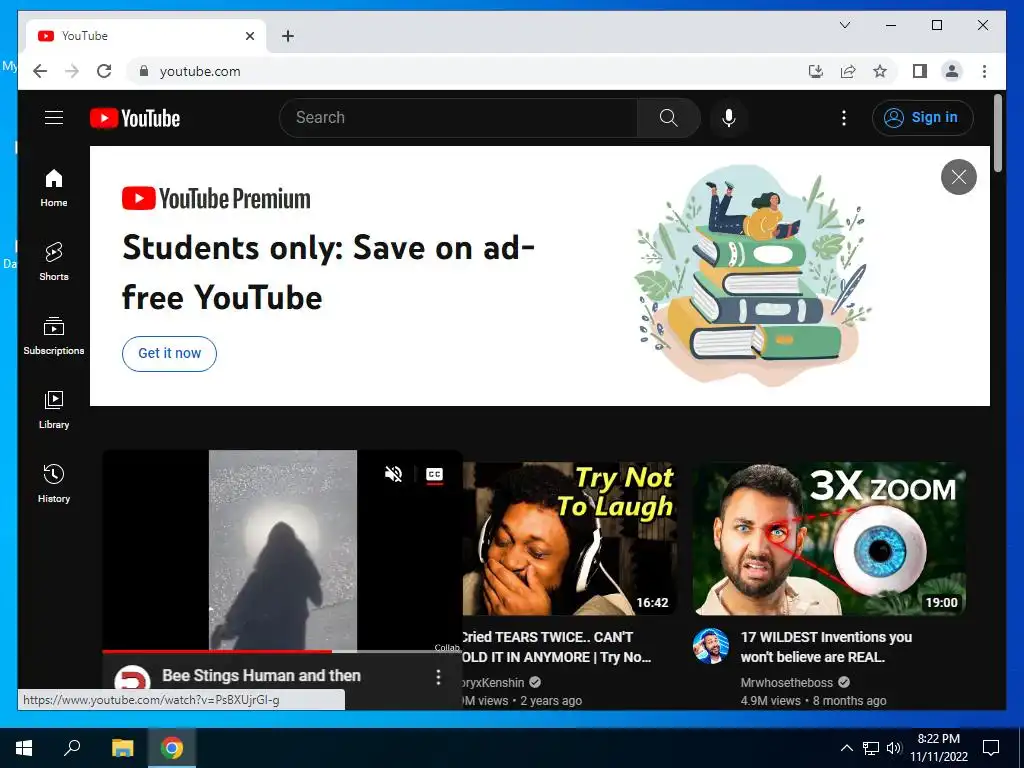Open the taskbar clock showing 8:22 PM
This screenshot has width=1024, height=768.
(x=938, y=748)
